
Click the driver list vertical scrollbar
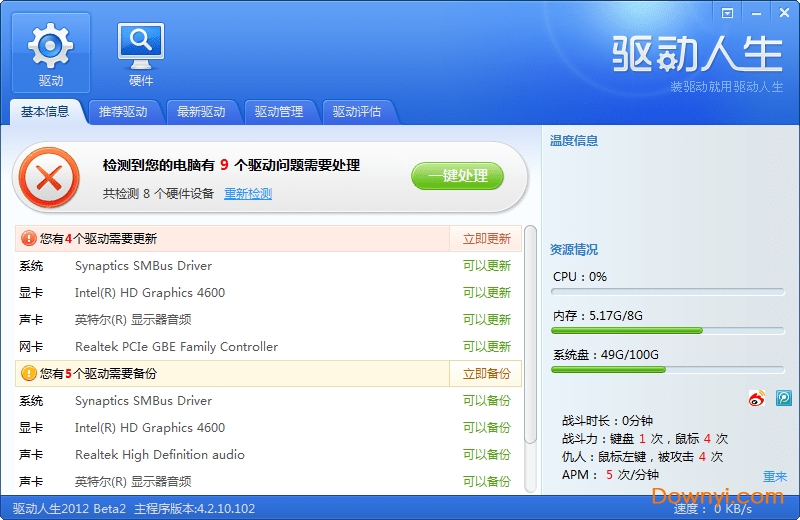(x=531, y=335)
